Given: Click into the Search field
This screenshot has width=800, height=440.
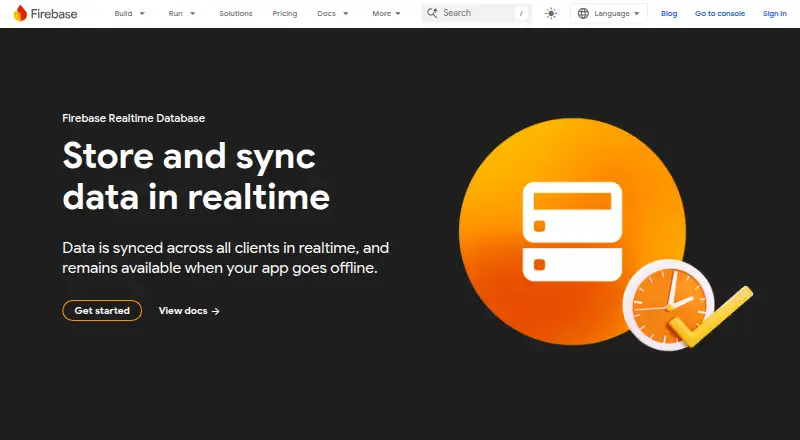Looking at the screenshot, I should point(477,13).
